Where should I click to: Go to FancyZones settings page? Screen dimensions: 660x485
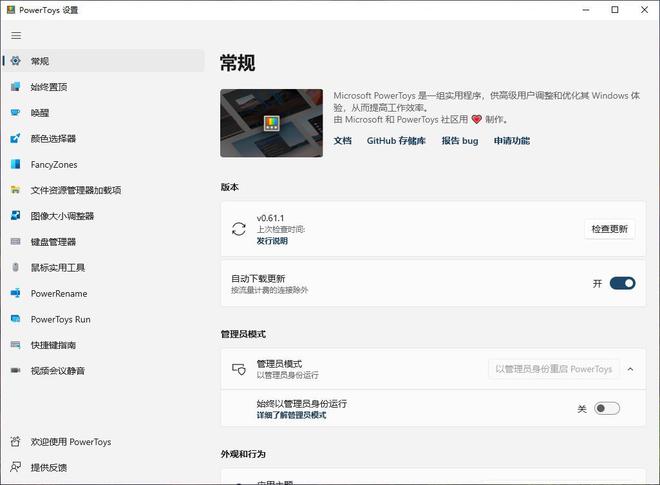click(x=104, y=164)
